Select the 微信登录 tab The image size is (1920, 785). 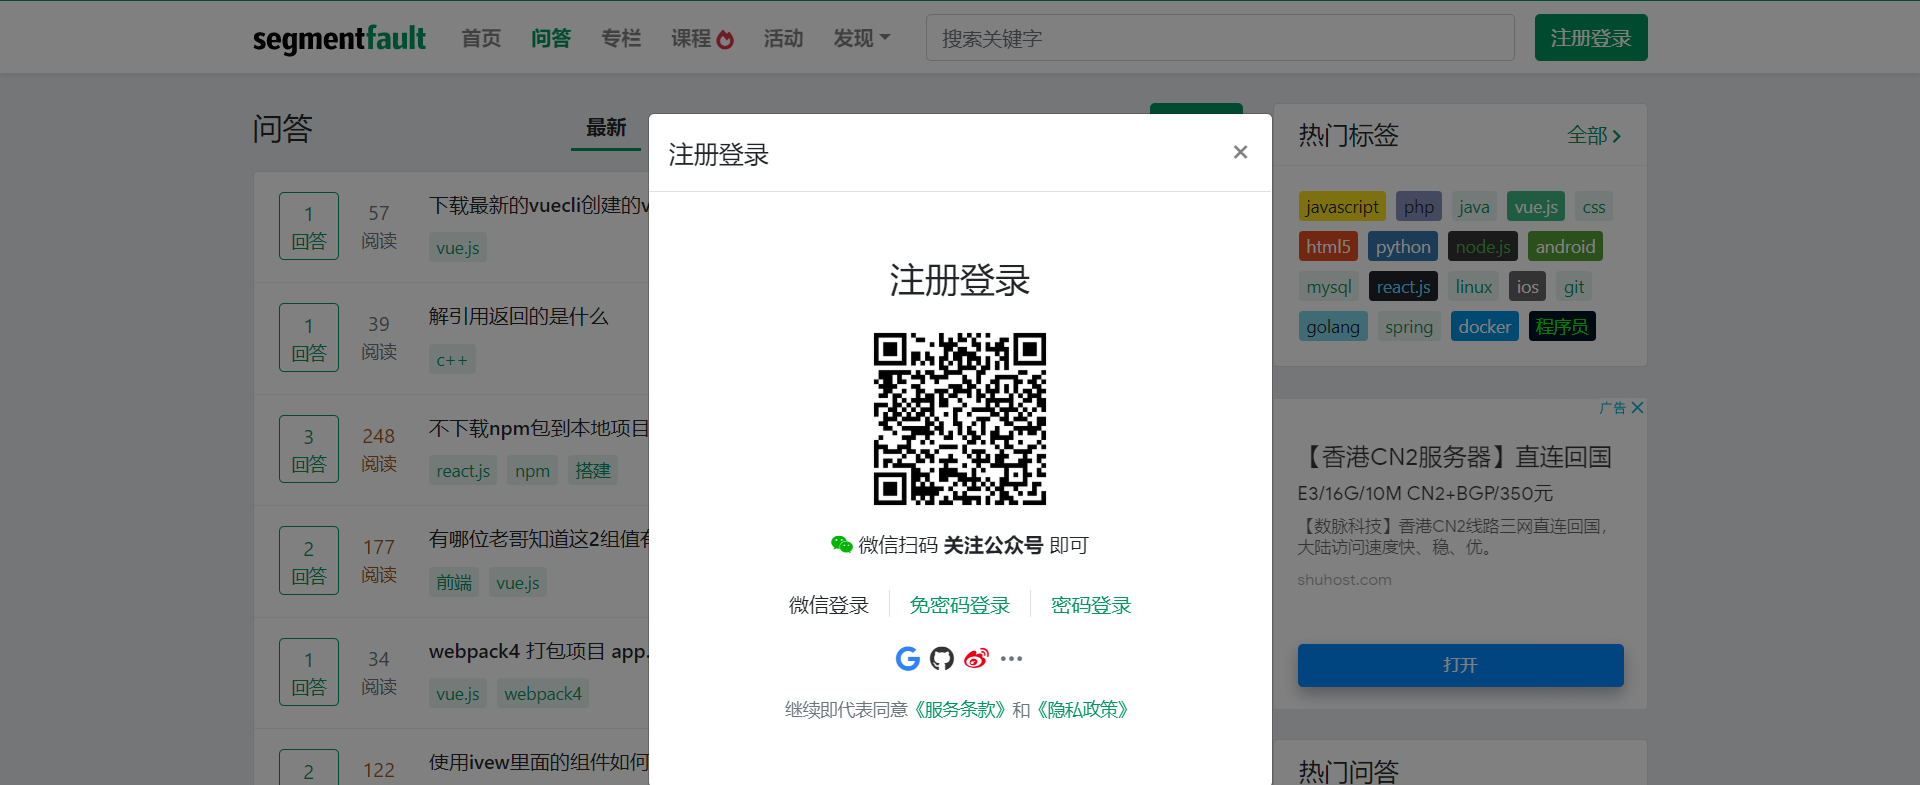coord(829,605)
